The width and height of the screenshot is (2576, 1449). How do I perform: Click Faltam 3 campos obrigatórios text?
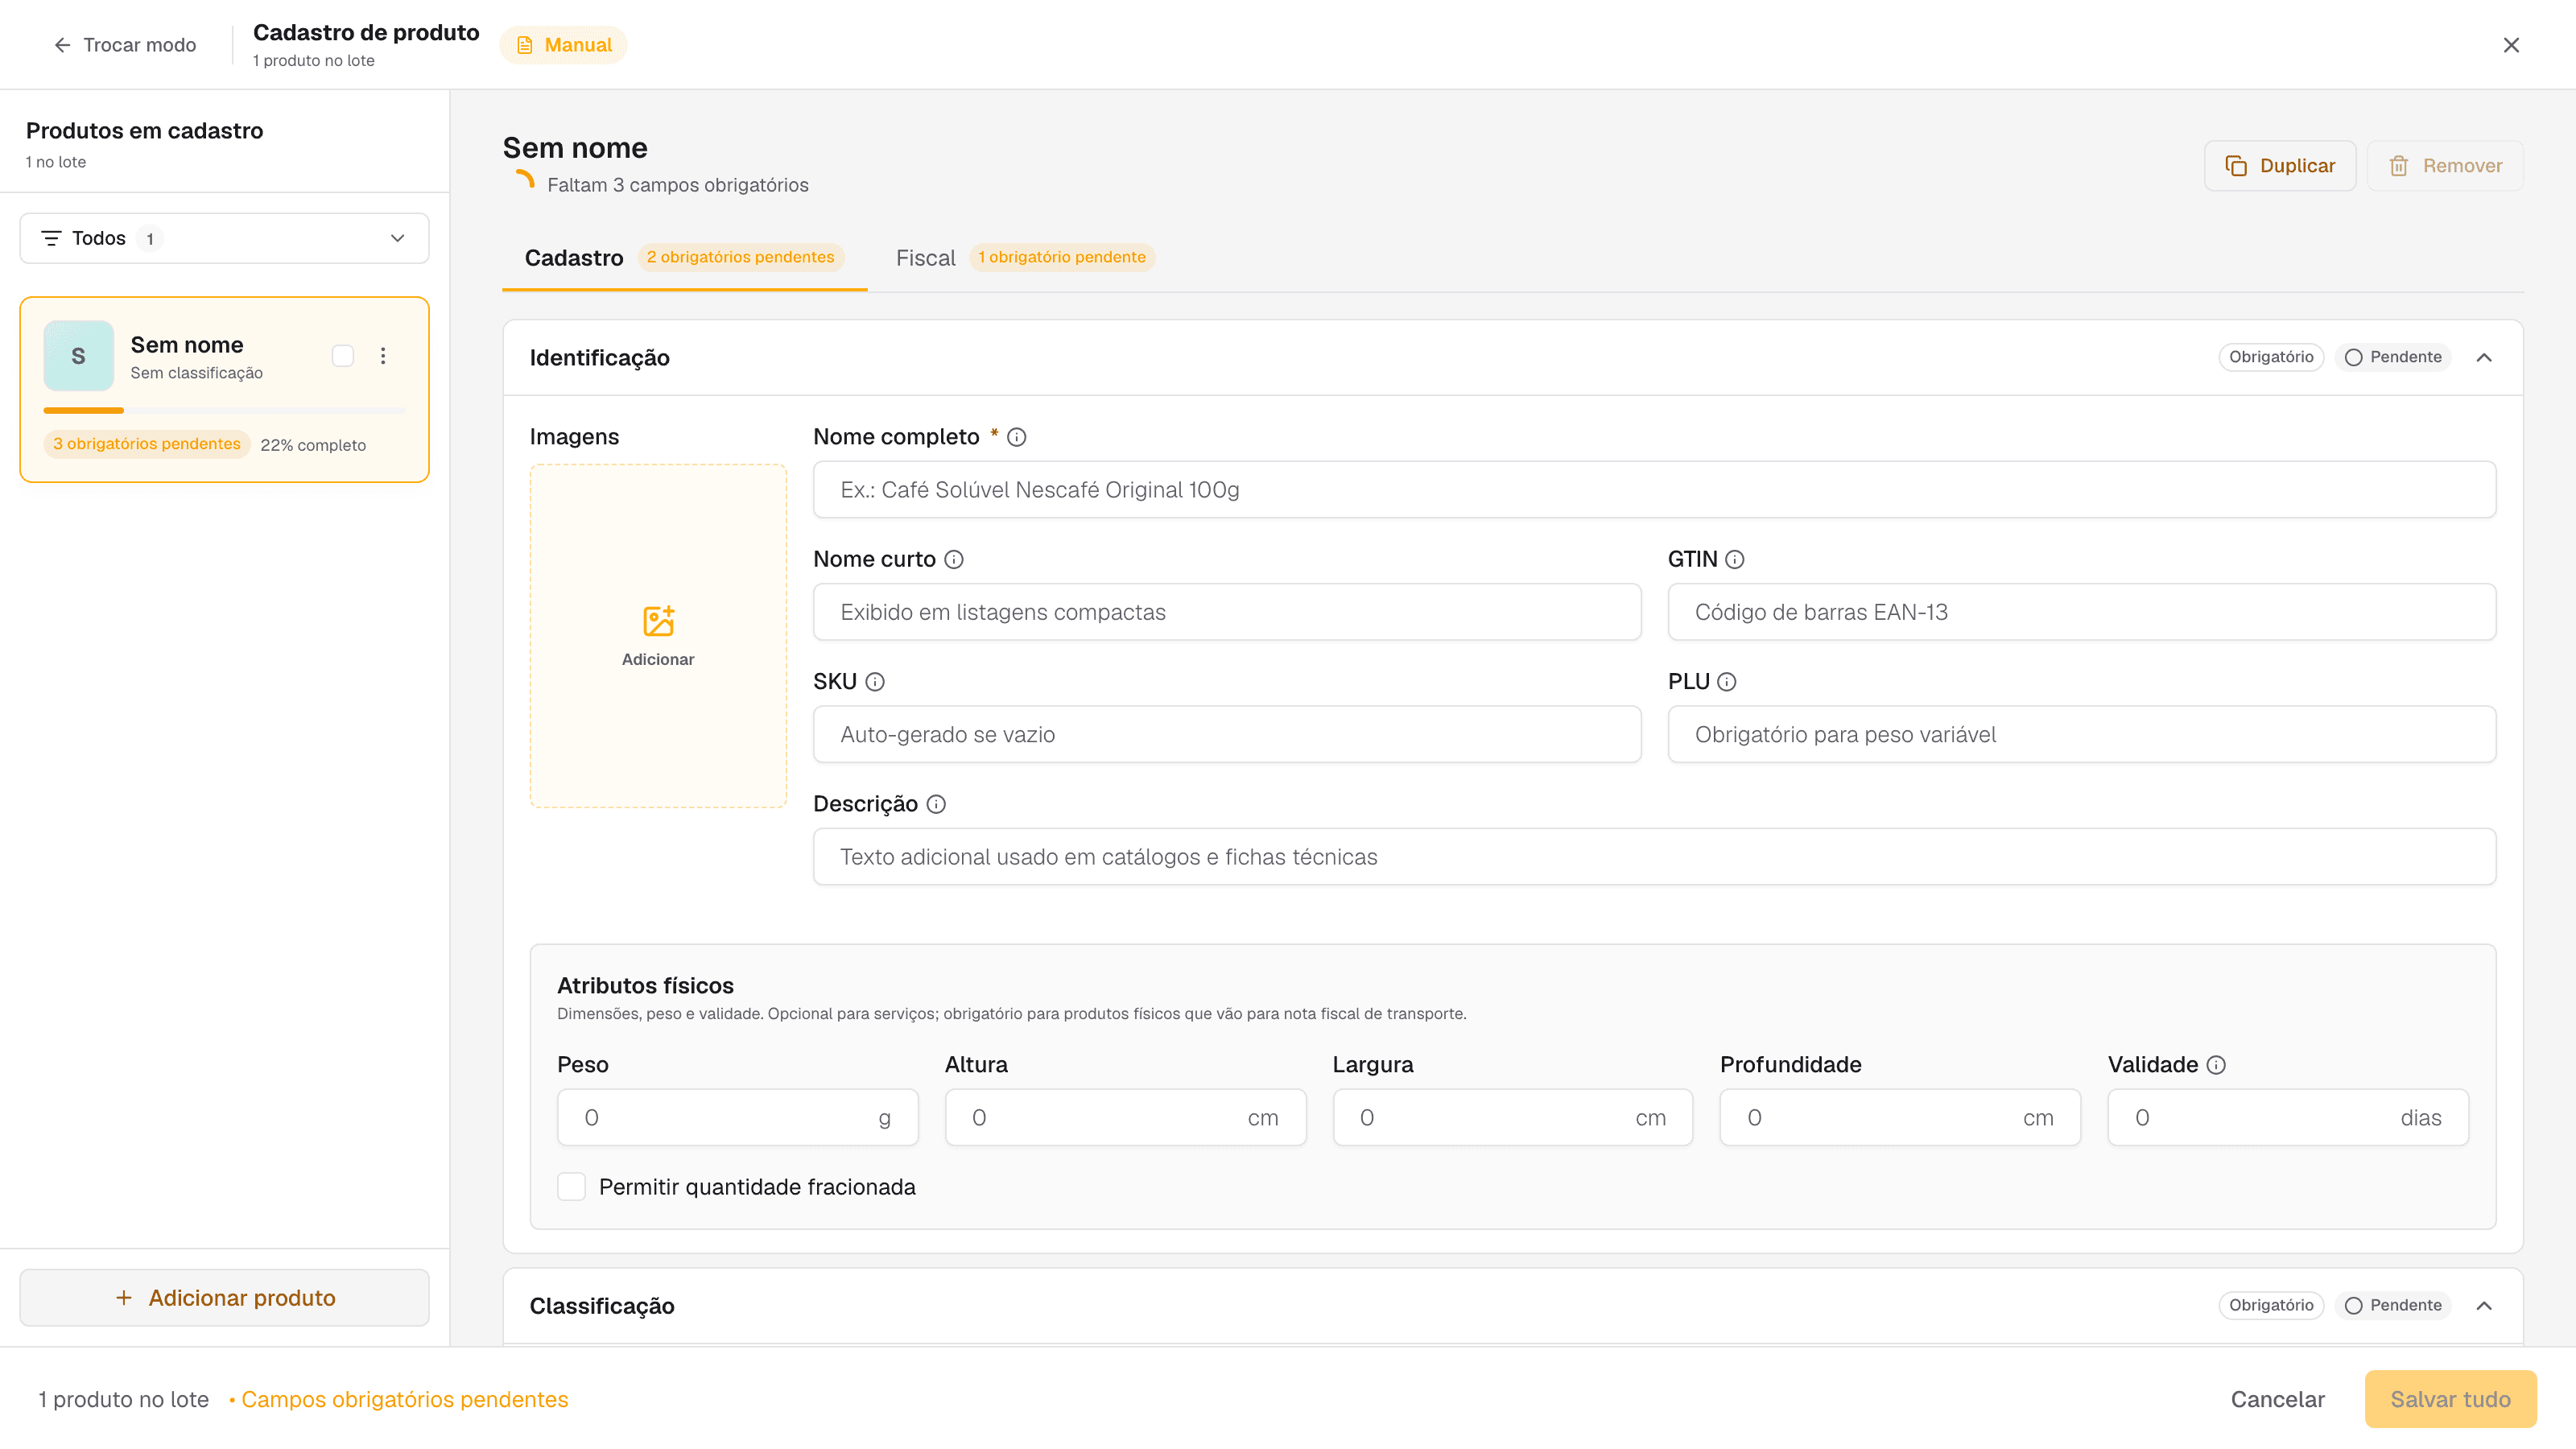click(x=678, y=185)
